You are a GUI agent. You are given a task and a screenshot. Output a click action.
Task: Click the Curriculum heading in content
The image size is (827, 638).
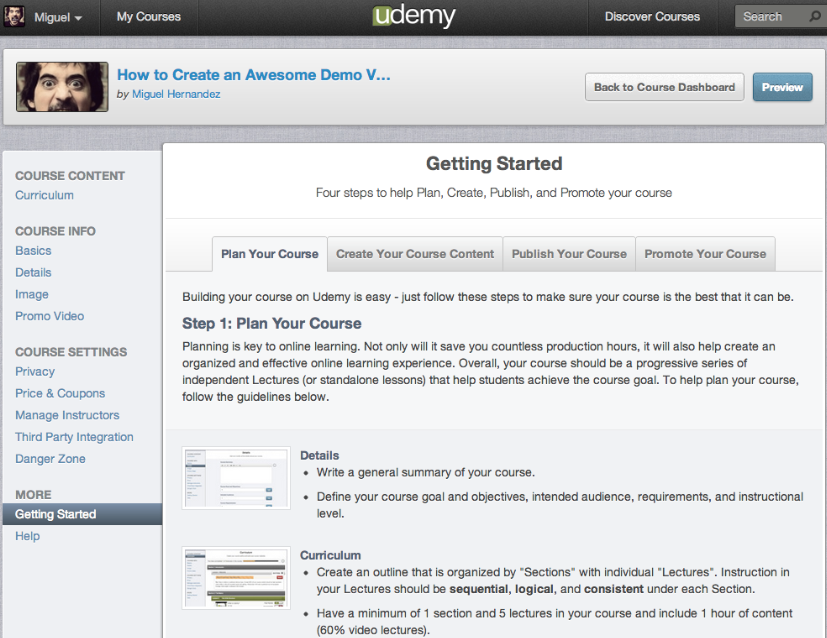pos(330,556)
